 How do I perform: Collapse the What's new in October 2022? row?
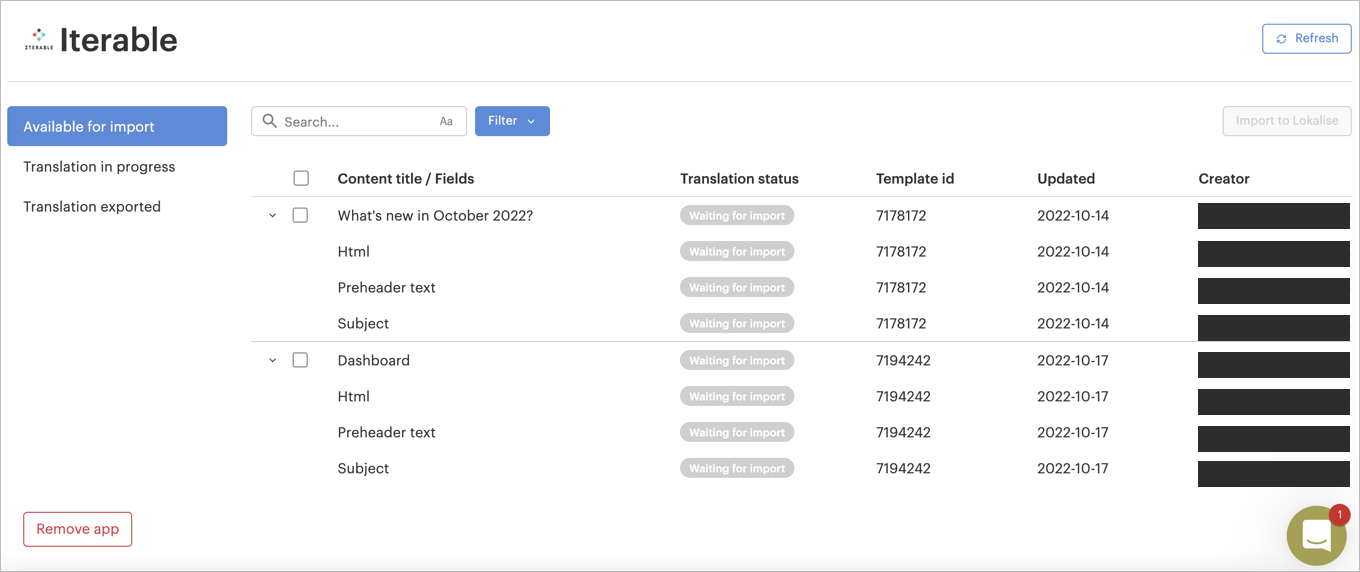tap(272, 216)
